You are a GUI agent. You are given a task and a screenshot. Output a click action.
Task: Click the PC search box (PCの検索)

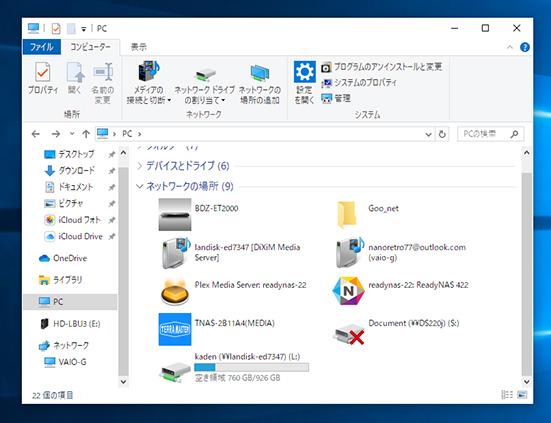[490, 134]
